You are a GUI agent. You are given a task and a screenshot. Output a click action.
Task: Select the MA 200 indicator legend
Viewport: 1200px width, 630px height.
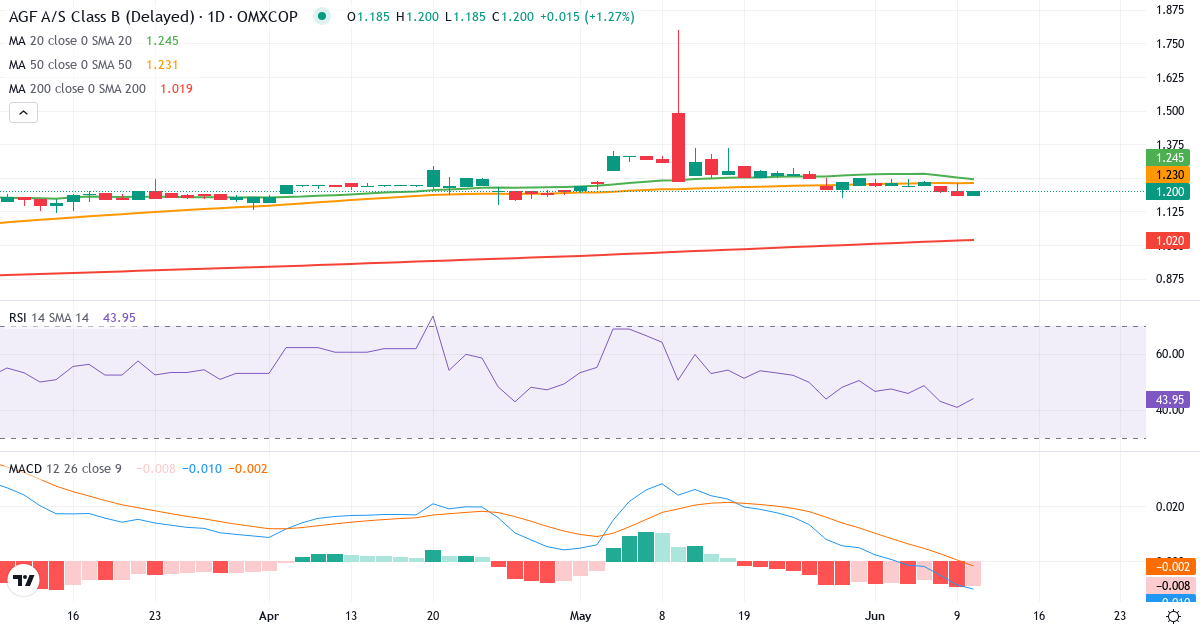[77, 89]
